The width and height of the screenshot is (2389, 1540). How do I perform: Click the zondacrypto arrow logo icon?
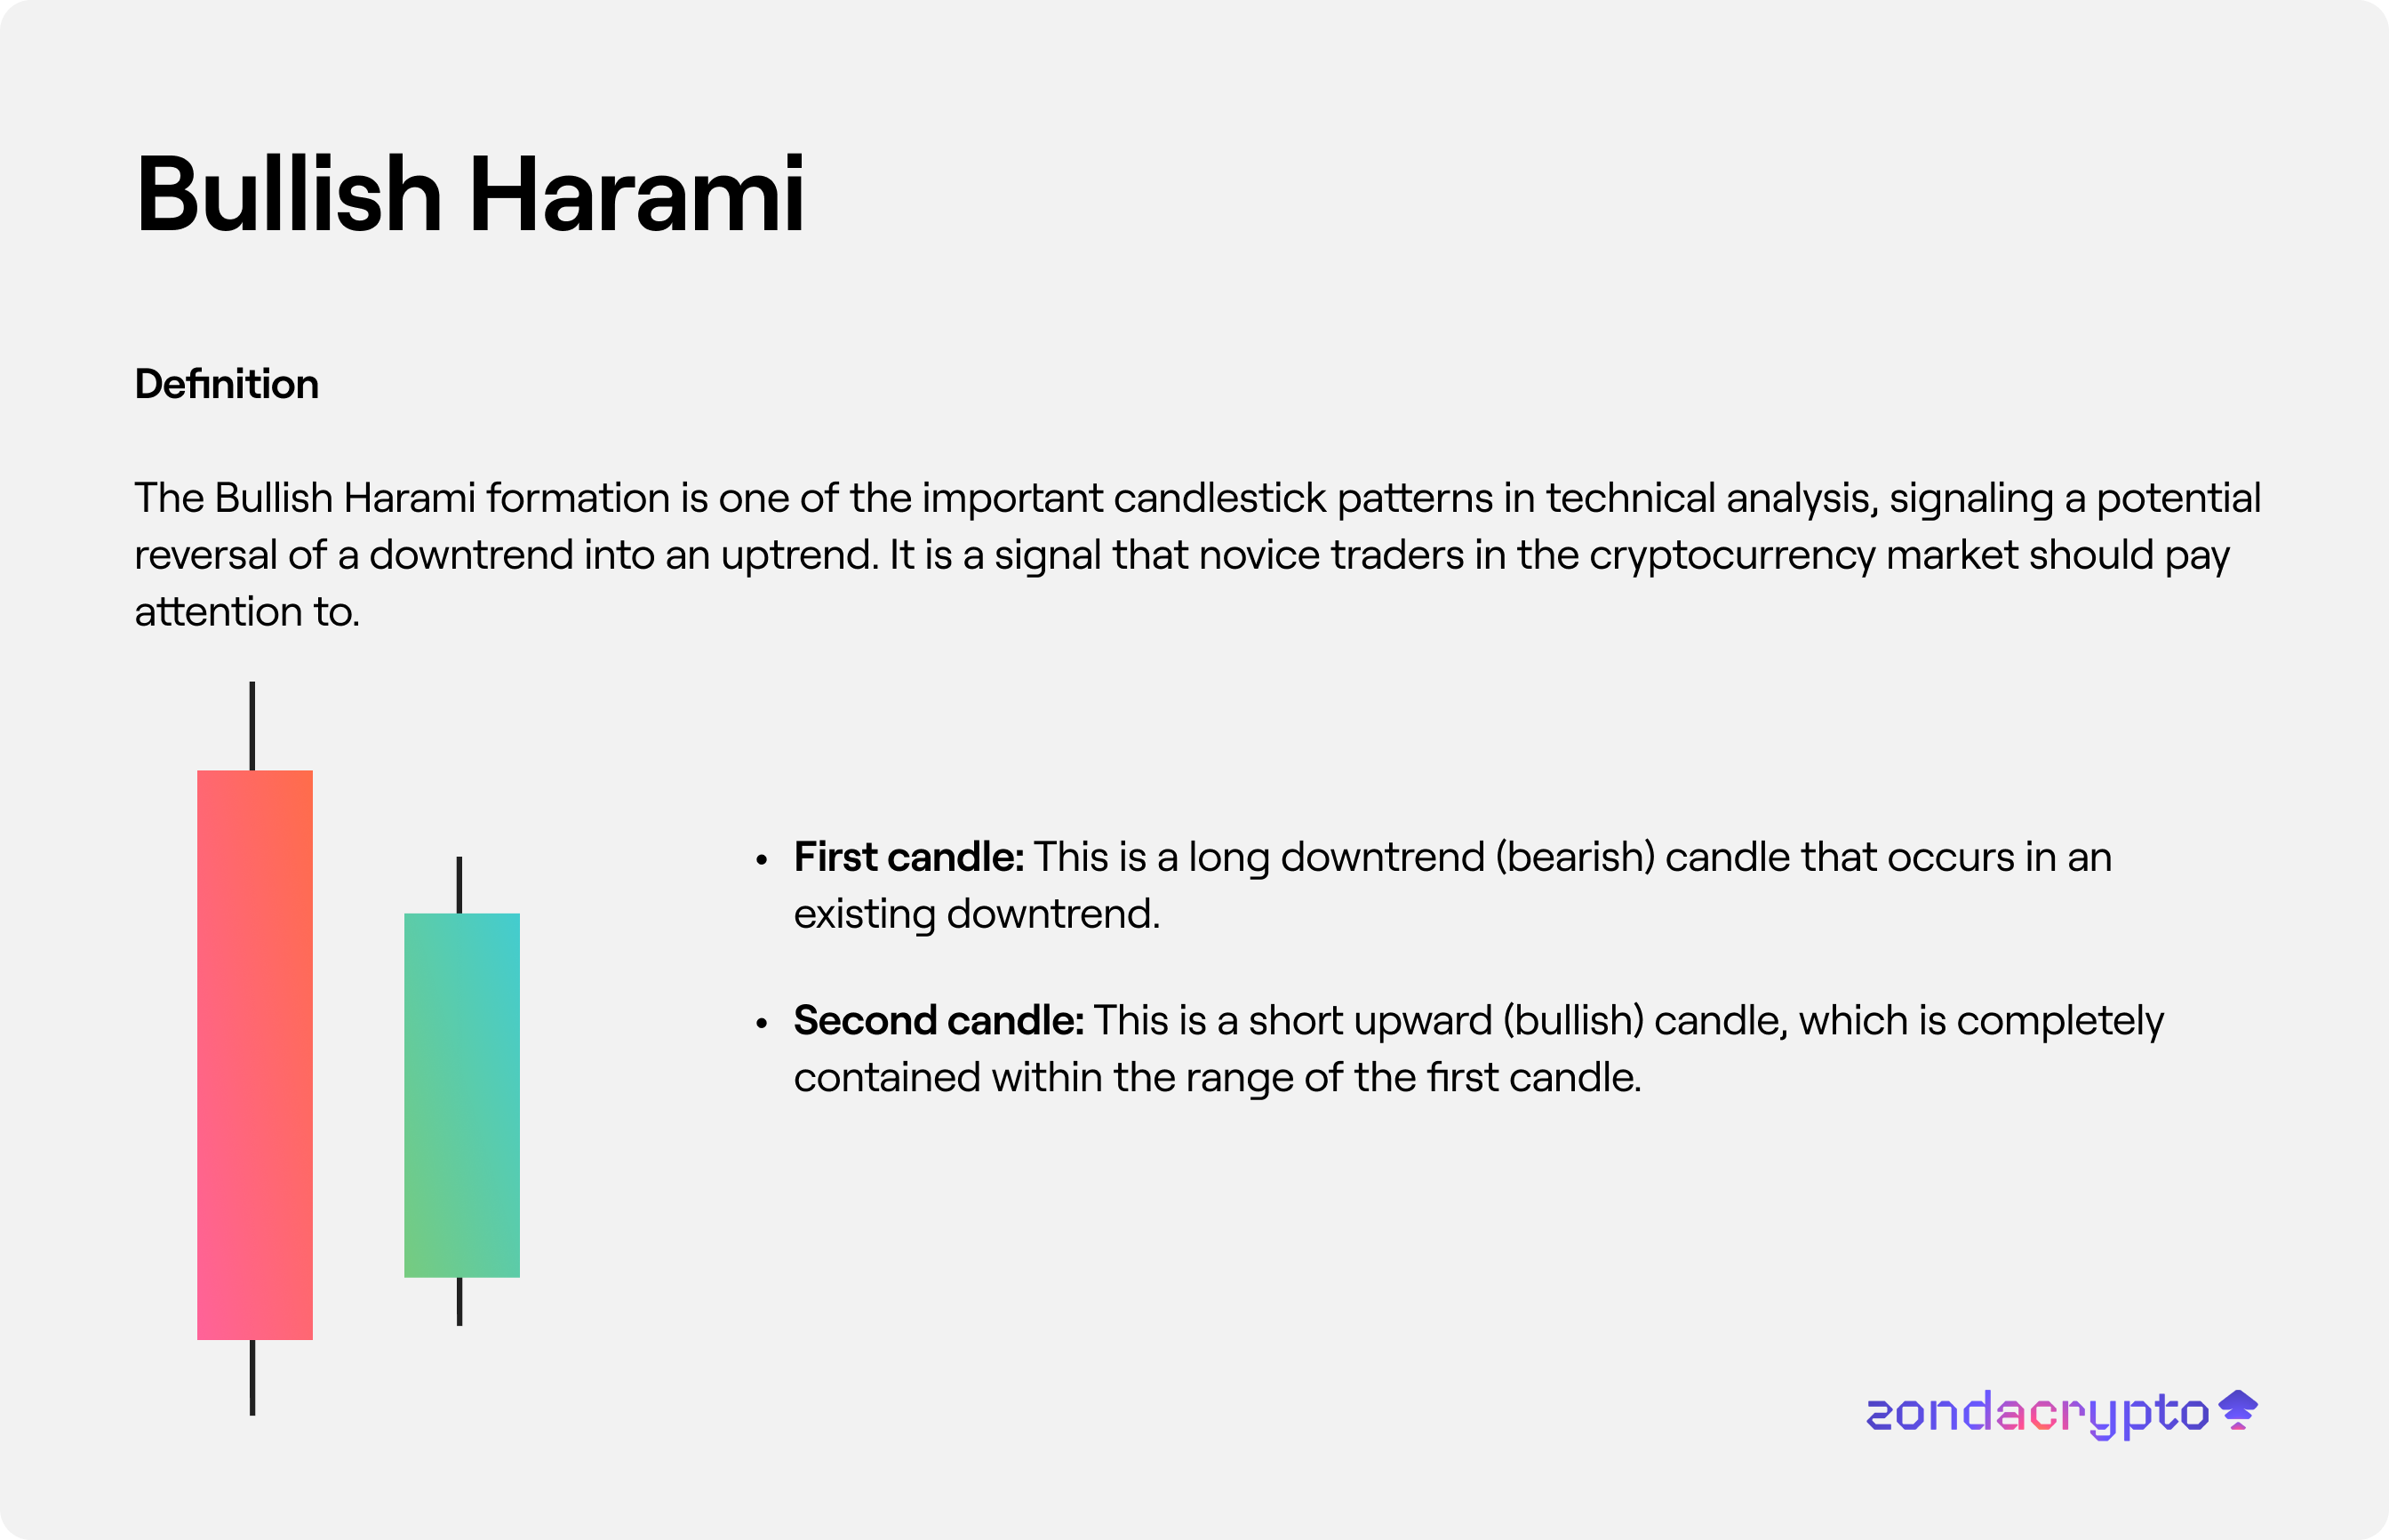[x=2238, y=1410]
